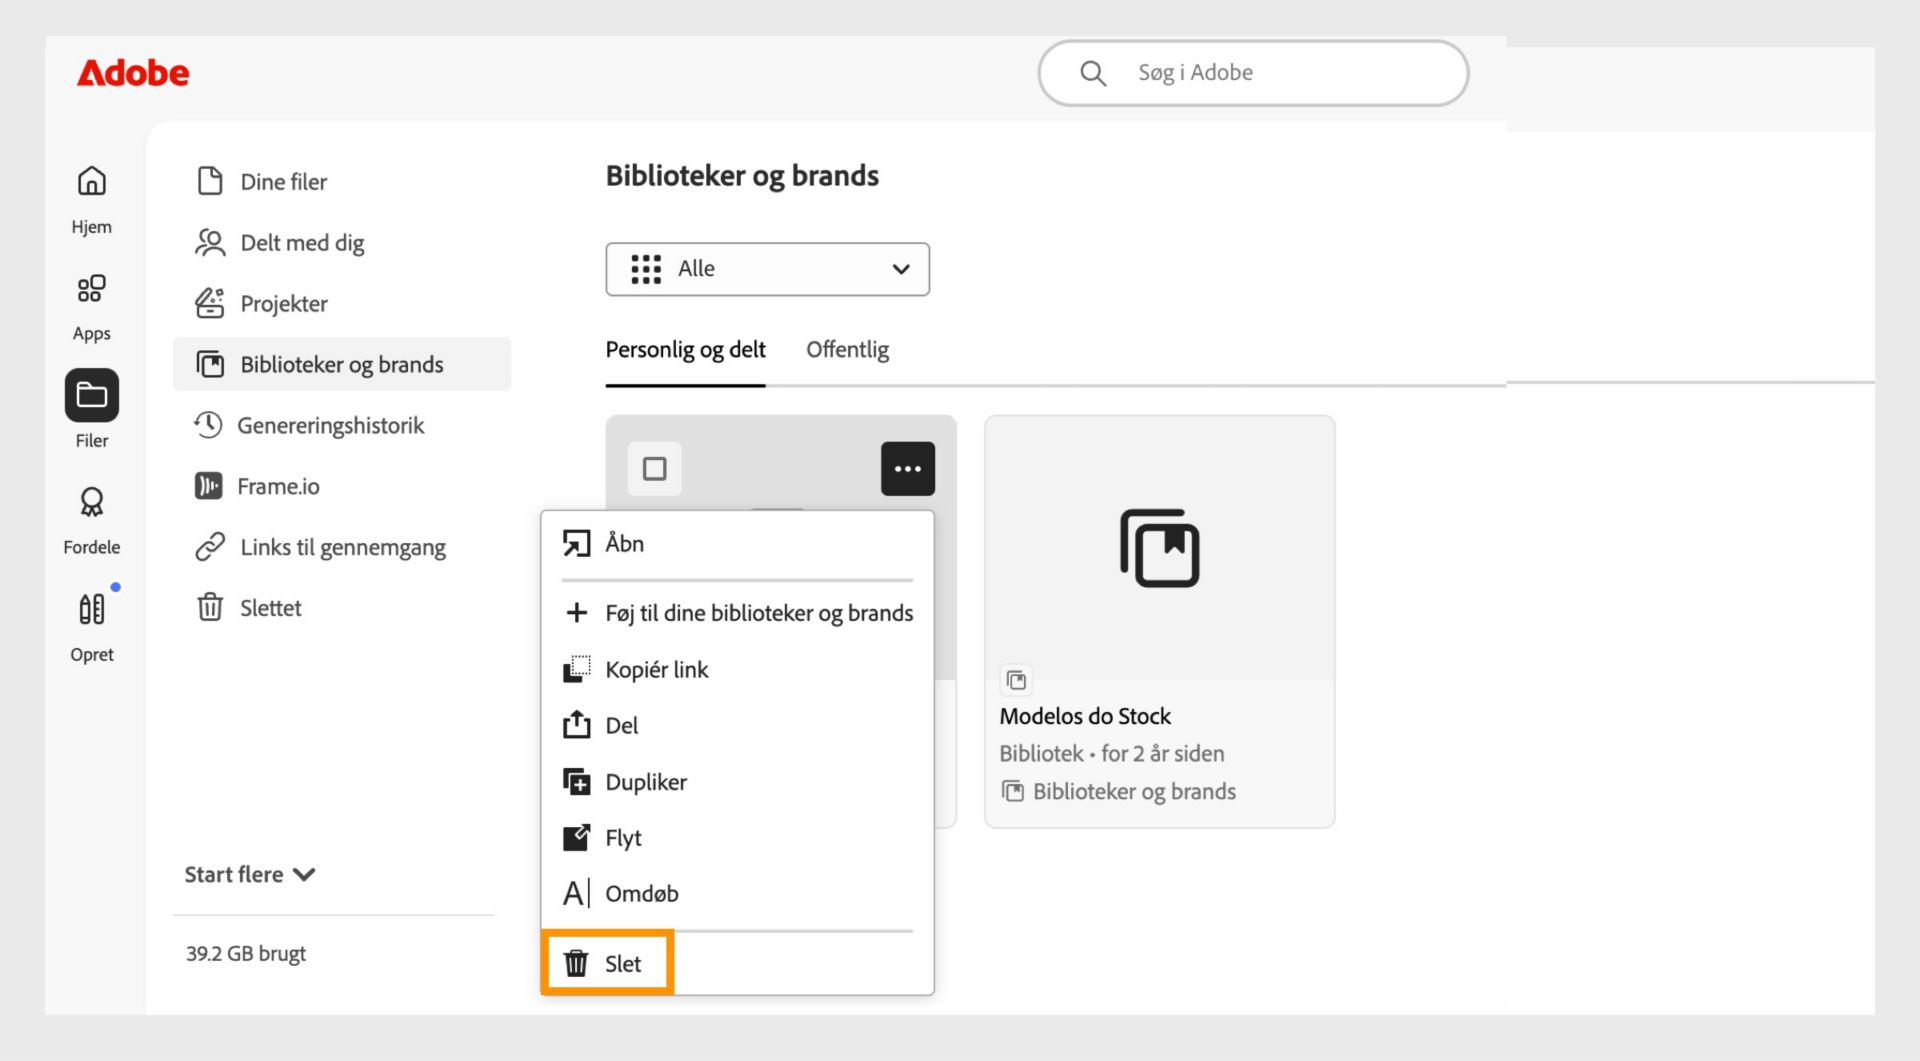Screen dimensions: 1920x1061
Task: Open the Alle filter dropdown
Action: coord(767,269)
